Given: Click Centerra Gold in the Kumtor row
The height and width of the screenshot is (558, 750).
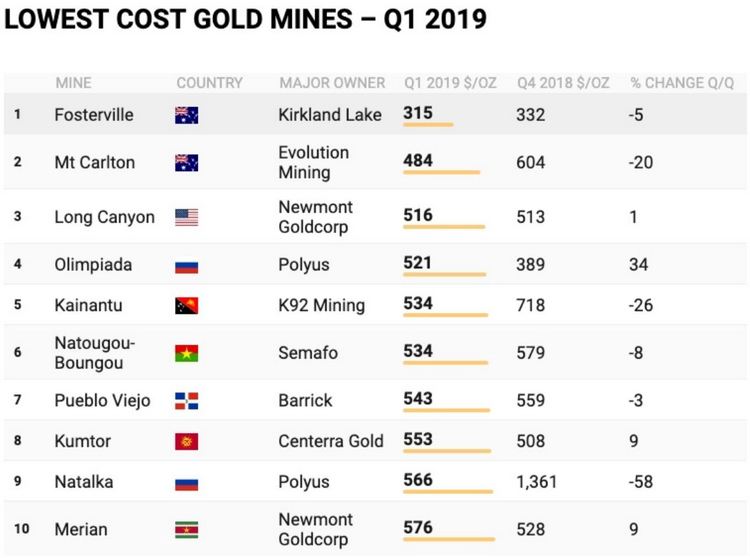Looking at the screenshot, I should tap(331, 441).
